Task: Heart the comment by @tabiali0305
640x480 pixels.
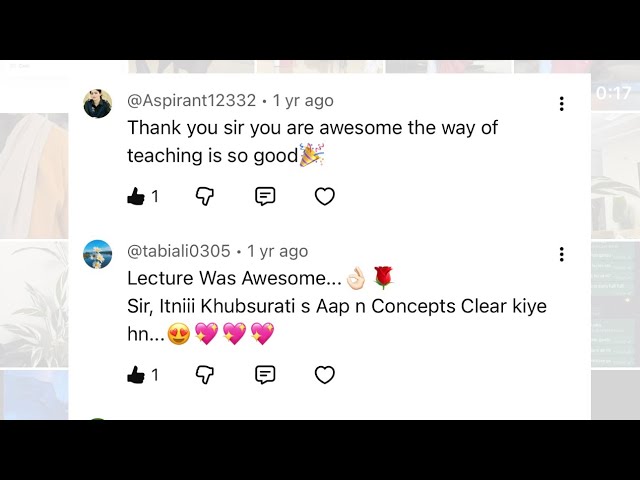Action: (x=325, y=375)
